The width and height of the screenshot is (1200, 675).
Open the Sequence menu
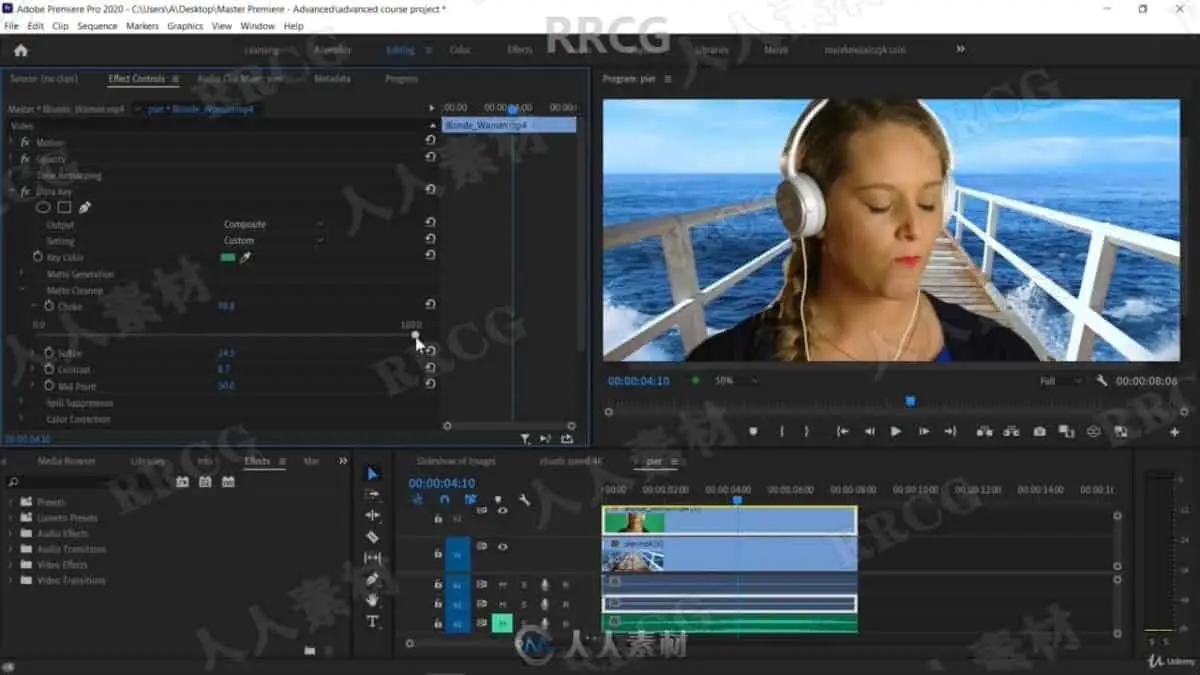tap(97, 26)
